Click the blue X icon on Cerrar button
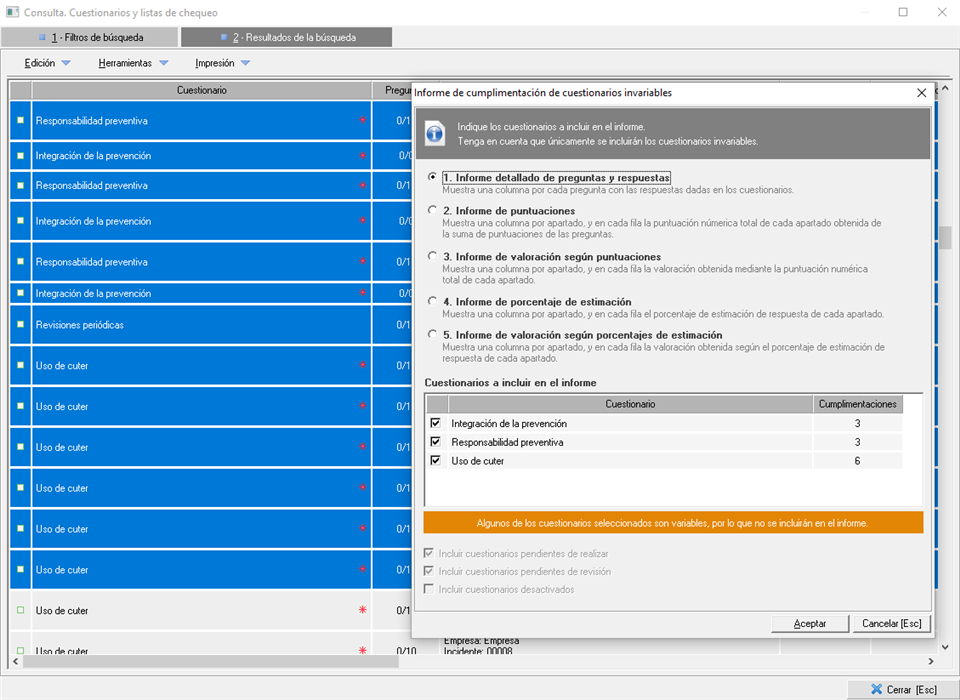This screenshot has height=700, width=960. [876, 689]
